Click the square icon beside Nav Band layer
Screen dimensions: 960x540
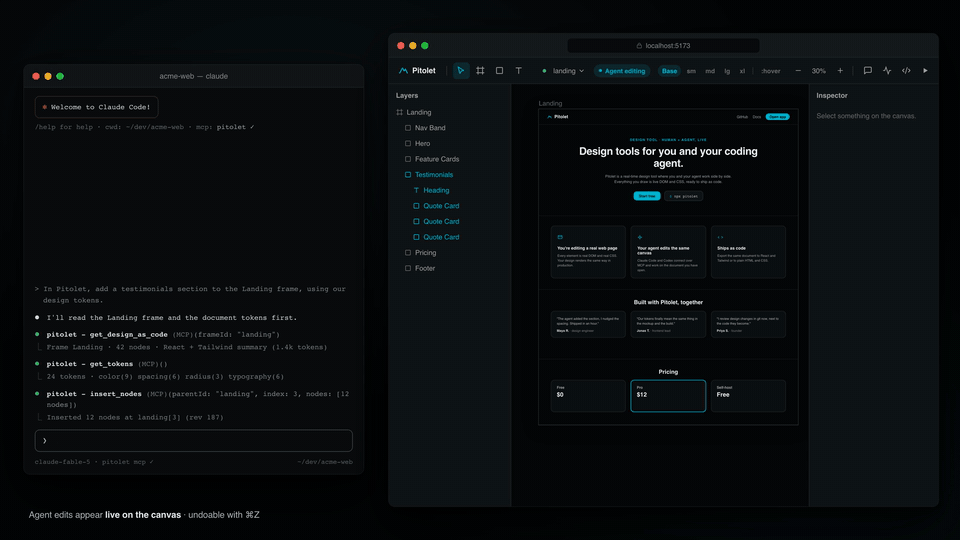point(408,128)
